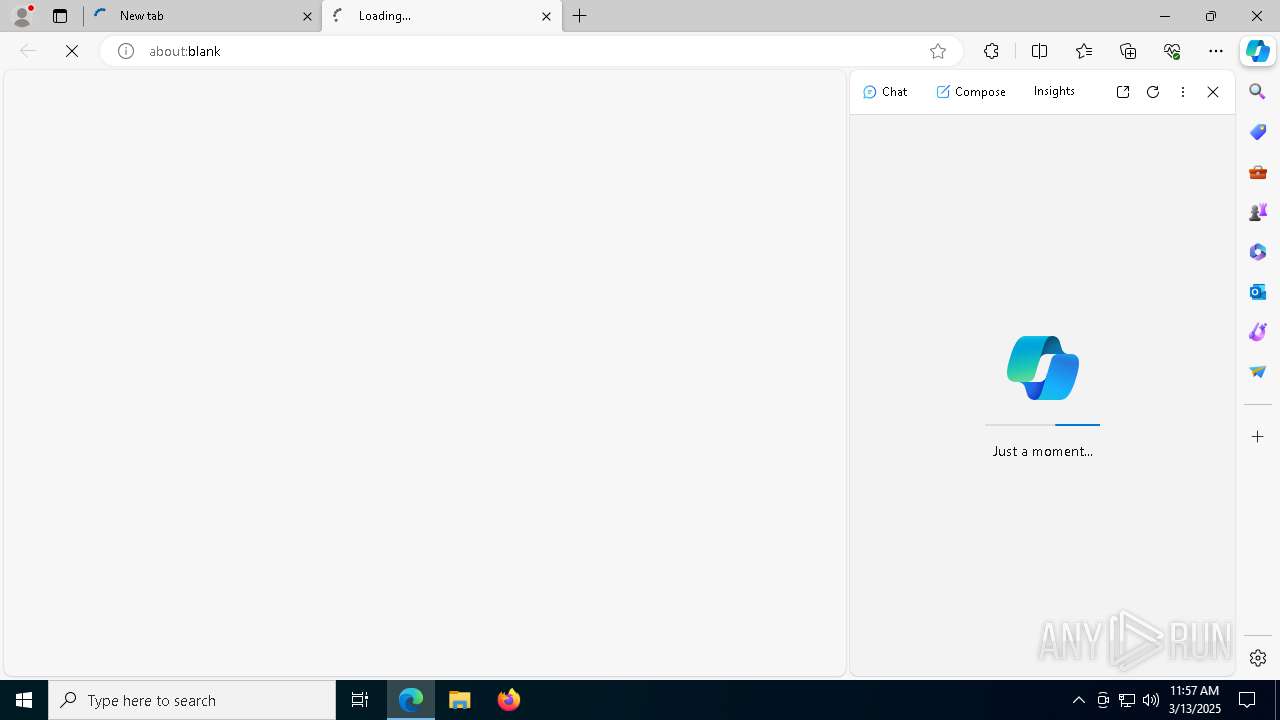Open sidebar Microsoft 365 icon
Viewport: 1280px width, 720px height.
(x=1258, y=252)
